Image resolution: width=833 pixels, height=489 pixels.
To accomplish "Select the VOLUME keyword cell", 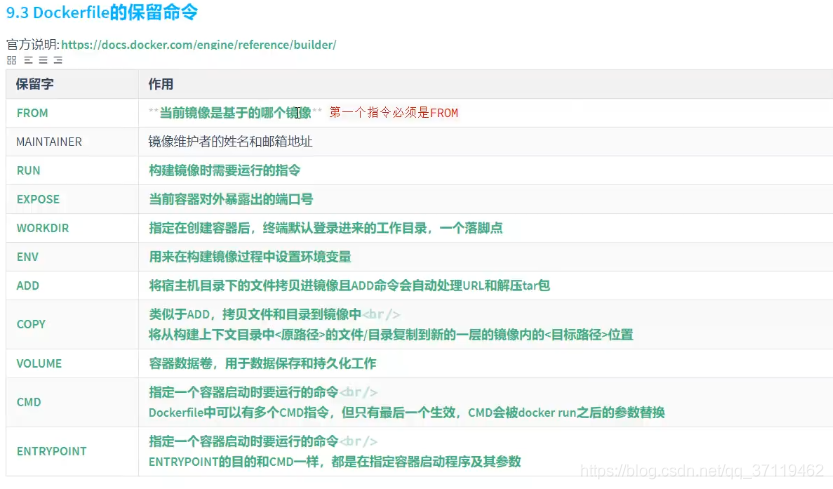I will click(72, 364).
